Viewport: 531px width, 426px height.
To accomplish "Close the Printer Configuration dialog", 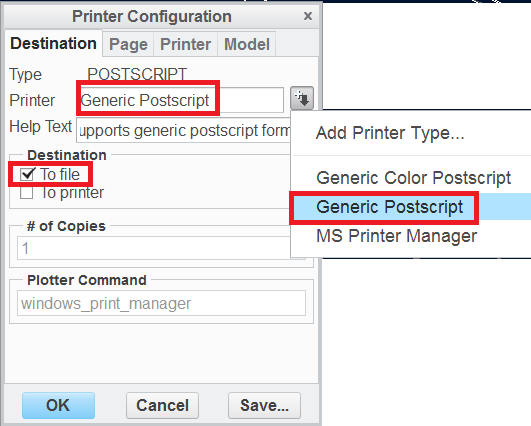I will (307, 16).
